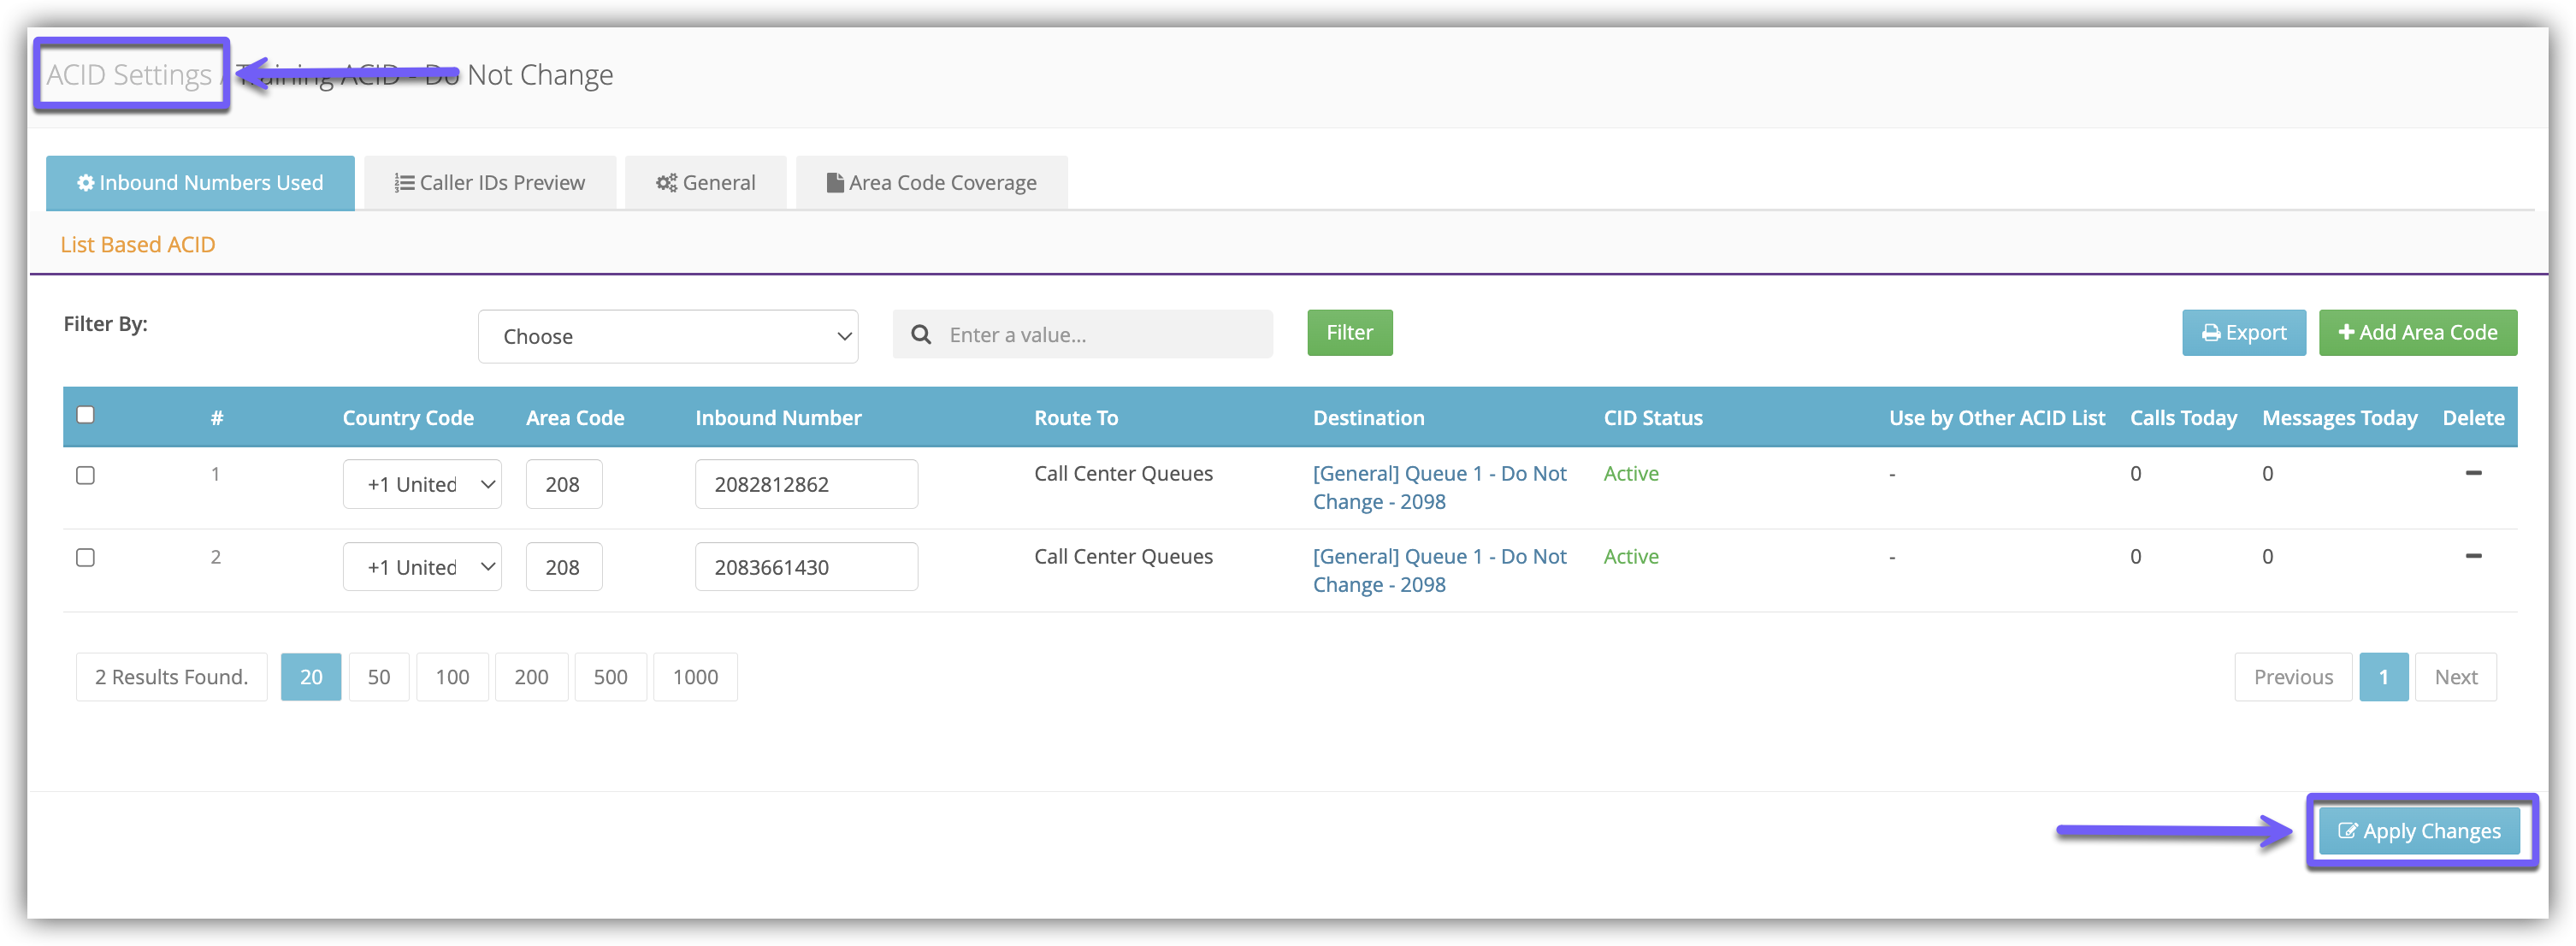Click the minus delete icon for row 2

click(2473, 556)
